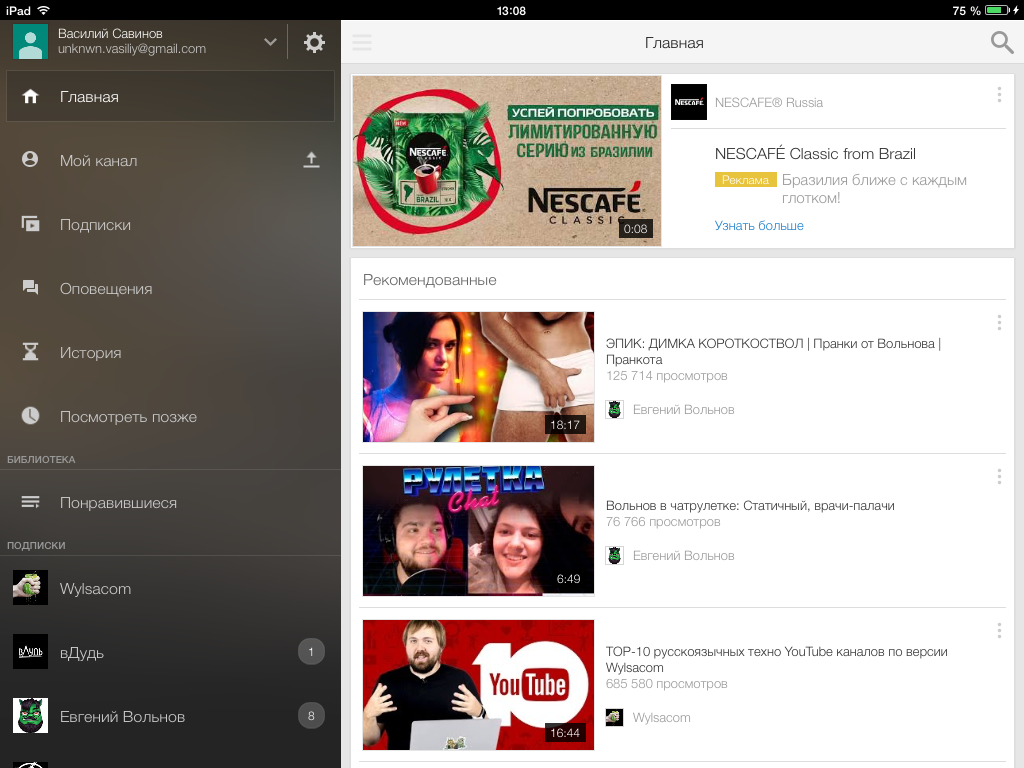Click the Узнать больше link

[x=759, y=225]
